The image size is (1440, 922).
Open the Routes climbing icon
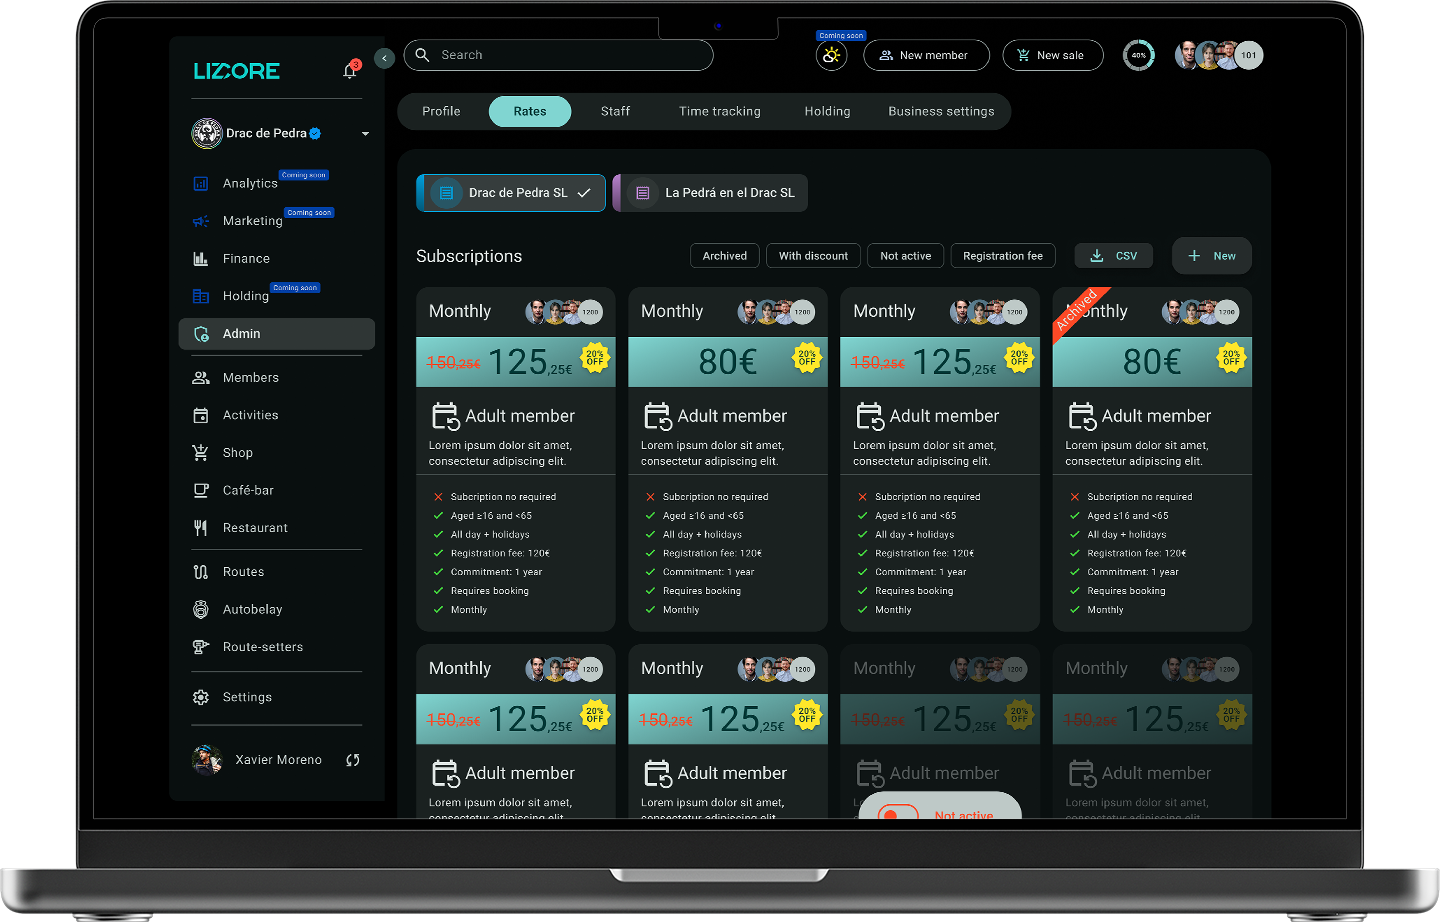pyautogui.click(x=200, y=571)
